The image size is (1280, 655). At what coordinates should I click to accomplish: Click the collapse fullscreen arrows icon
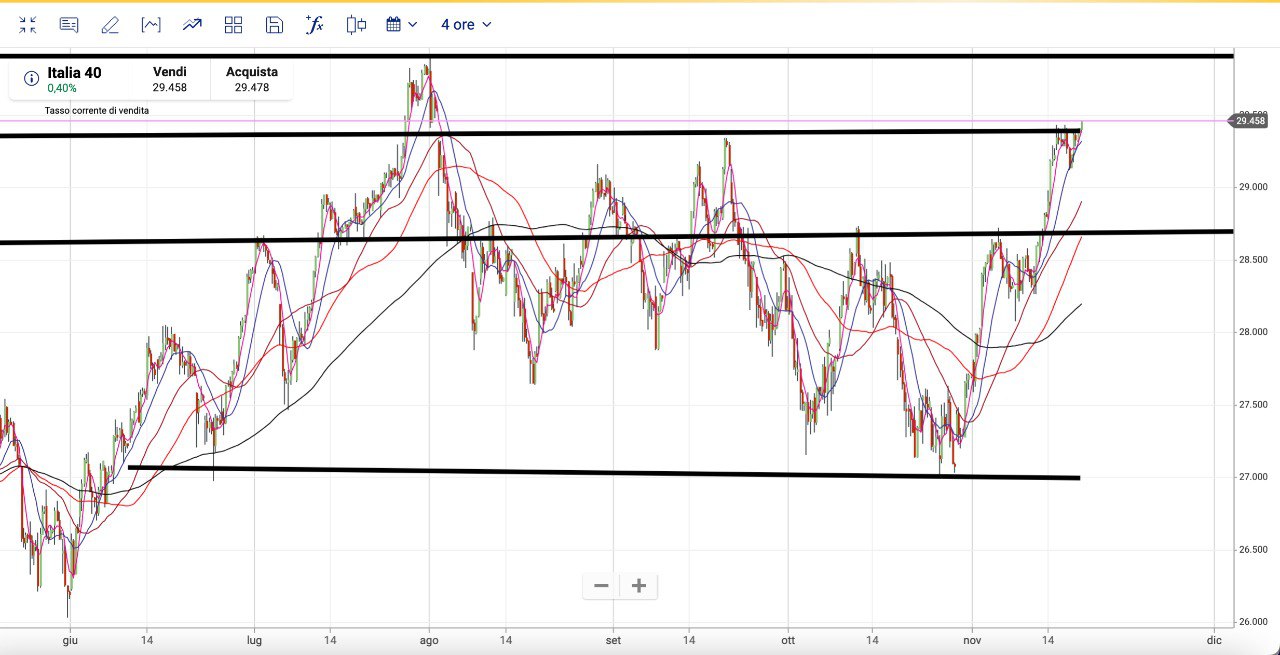pos(28,25)
